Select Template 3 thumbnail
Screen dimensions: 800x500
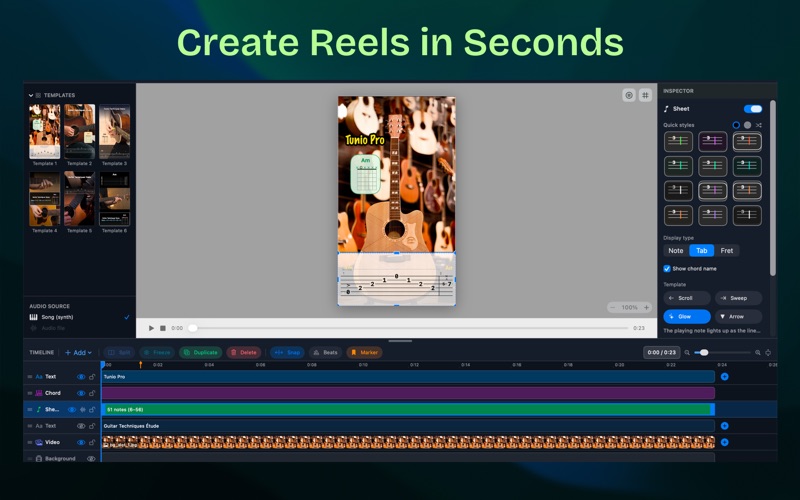(114, 132)
